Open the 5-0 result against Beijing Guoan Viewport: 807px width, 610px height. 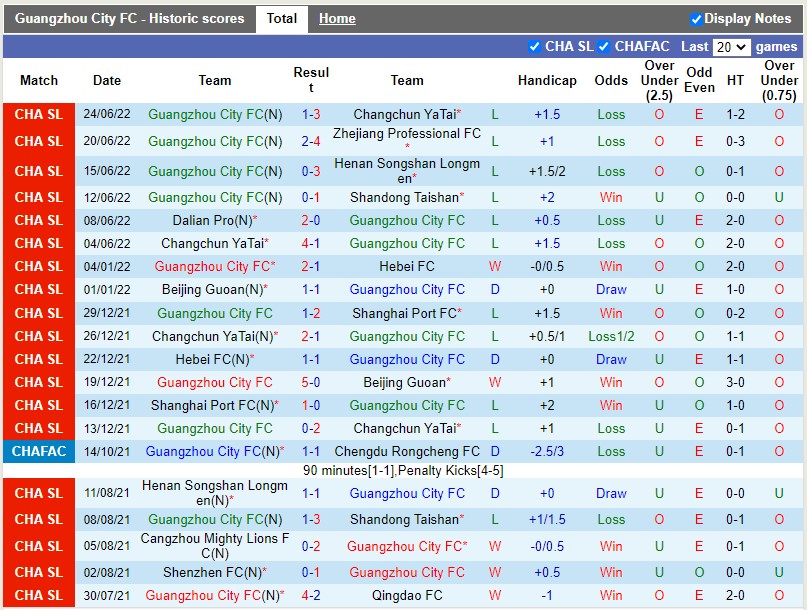311,382
